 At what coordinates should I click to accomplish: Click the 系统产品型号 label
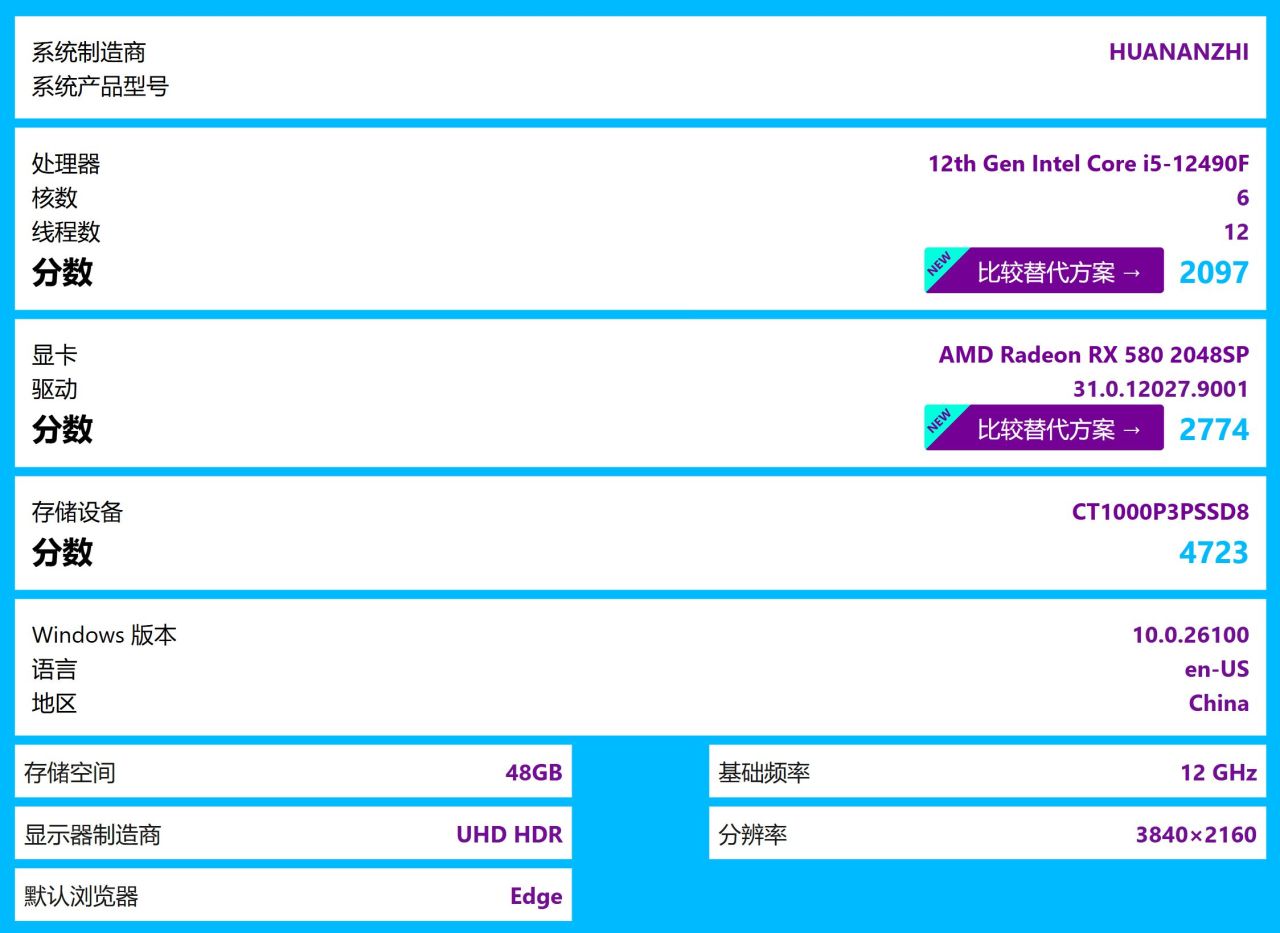pos(100,86)
